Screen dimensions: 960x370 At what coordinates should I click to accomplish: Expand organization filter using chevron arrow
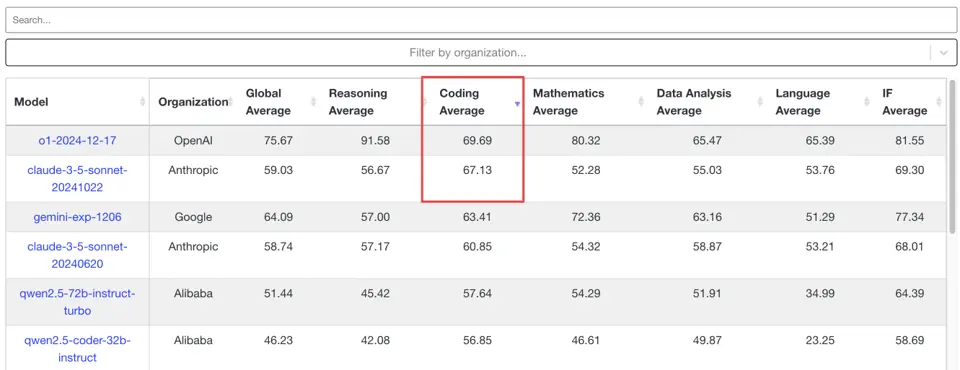(943, 53)
